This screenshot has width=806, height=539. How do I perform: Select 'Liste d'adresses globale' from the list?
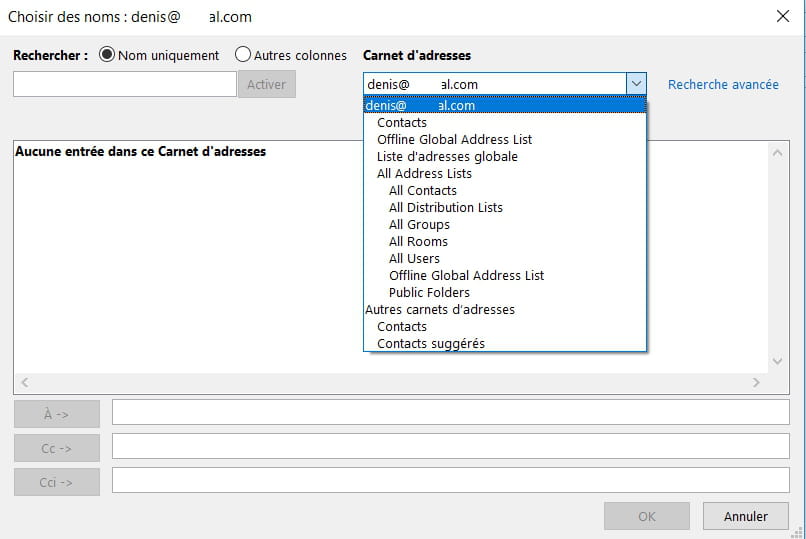(x=447, y=157)
